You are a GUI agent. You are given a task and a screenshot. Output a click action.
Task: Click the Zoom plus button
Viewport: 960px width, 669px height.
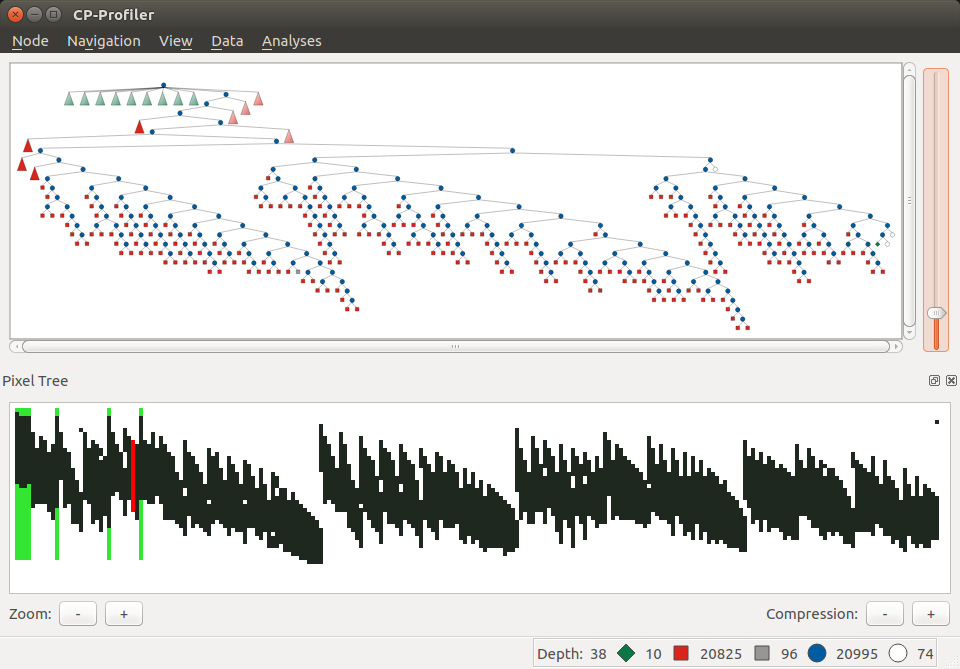(123, 613)
